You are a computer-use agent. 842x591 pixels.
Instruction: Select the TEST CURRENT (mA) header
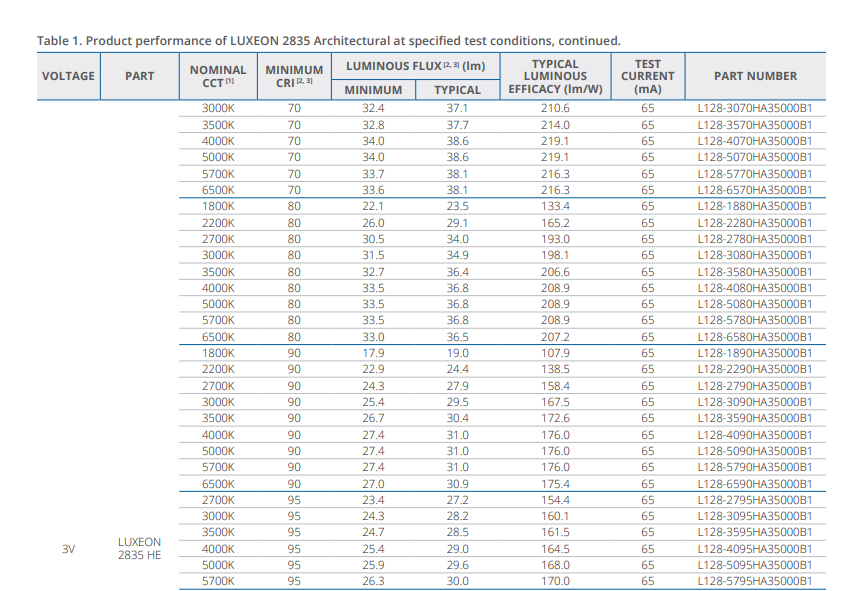tap(647, 76)
